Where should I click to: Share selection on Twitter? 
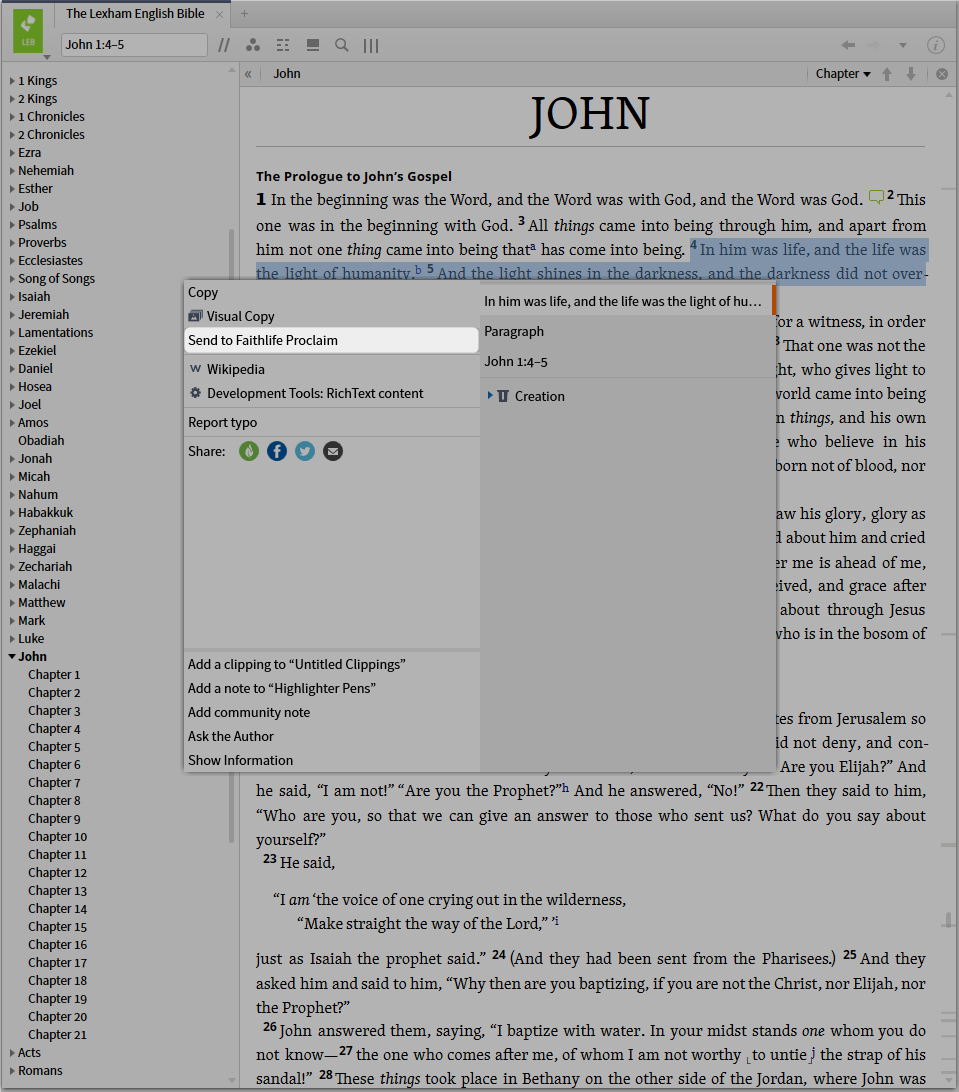pyautogui.click(x=304, y=451)
